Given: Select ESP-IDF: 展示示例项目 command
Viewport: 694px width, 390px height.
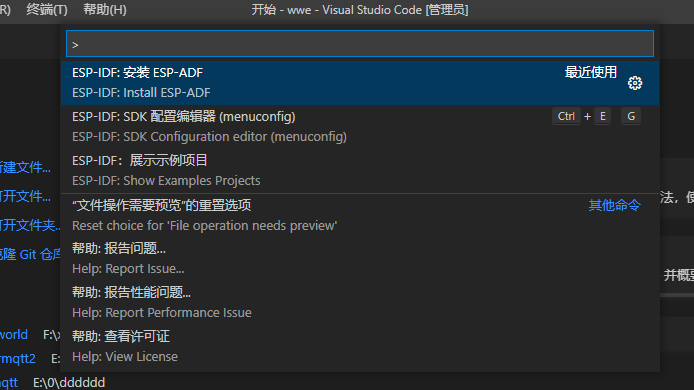Looking at the screenshot, I should point(360,170).
